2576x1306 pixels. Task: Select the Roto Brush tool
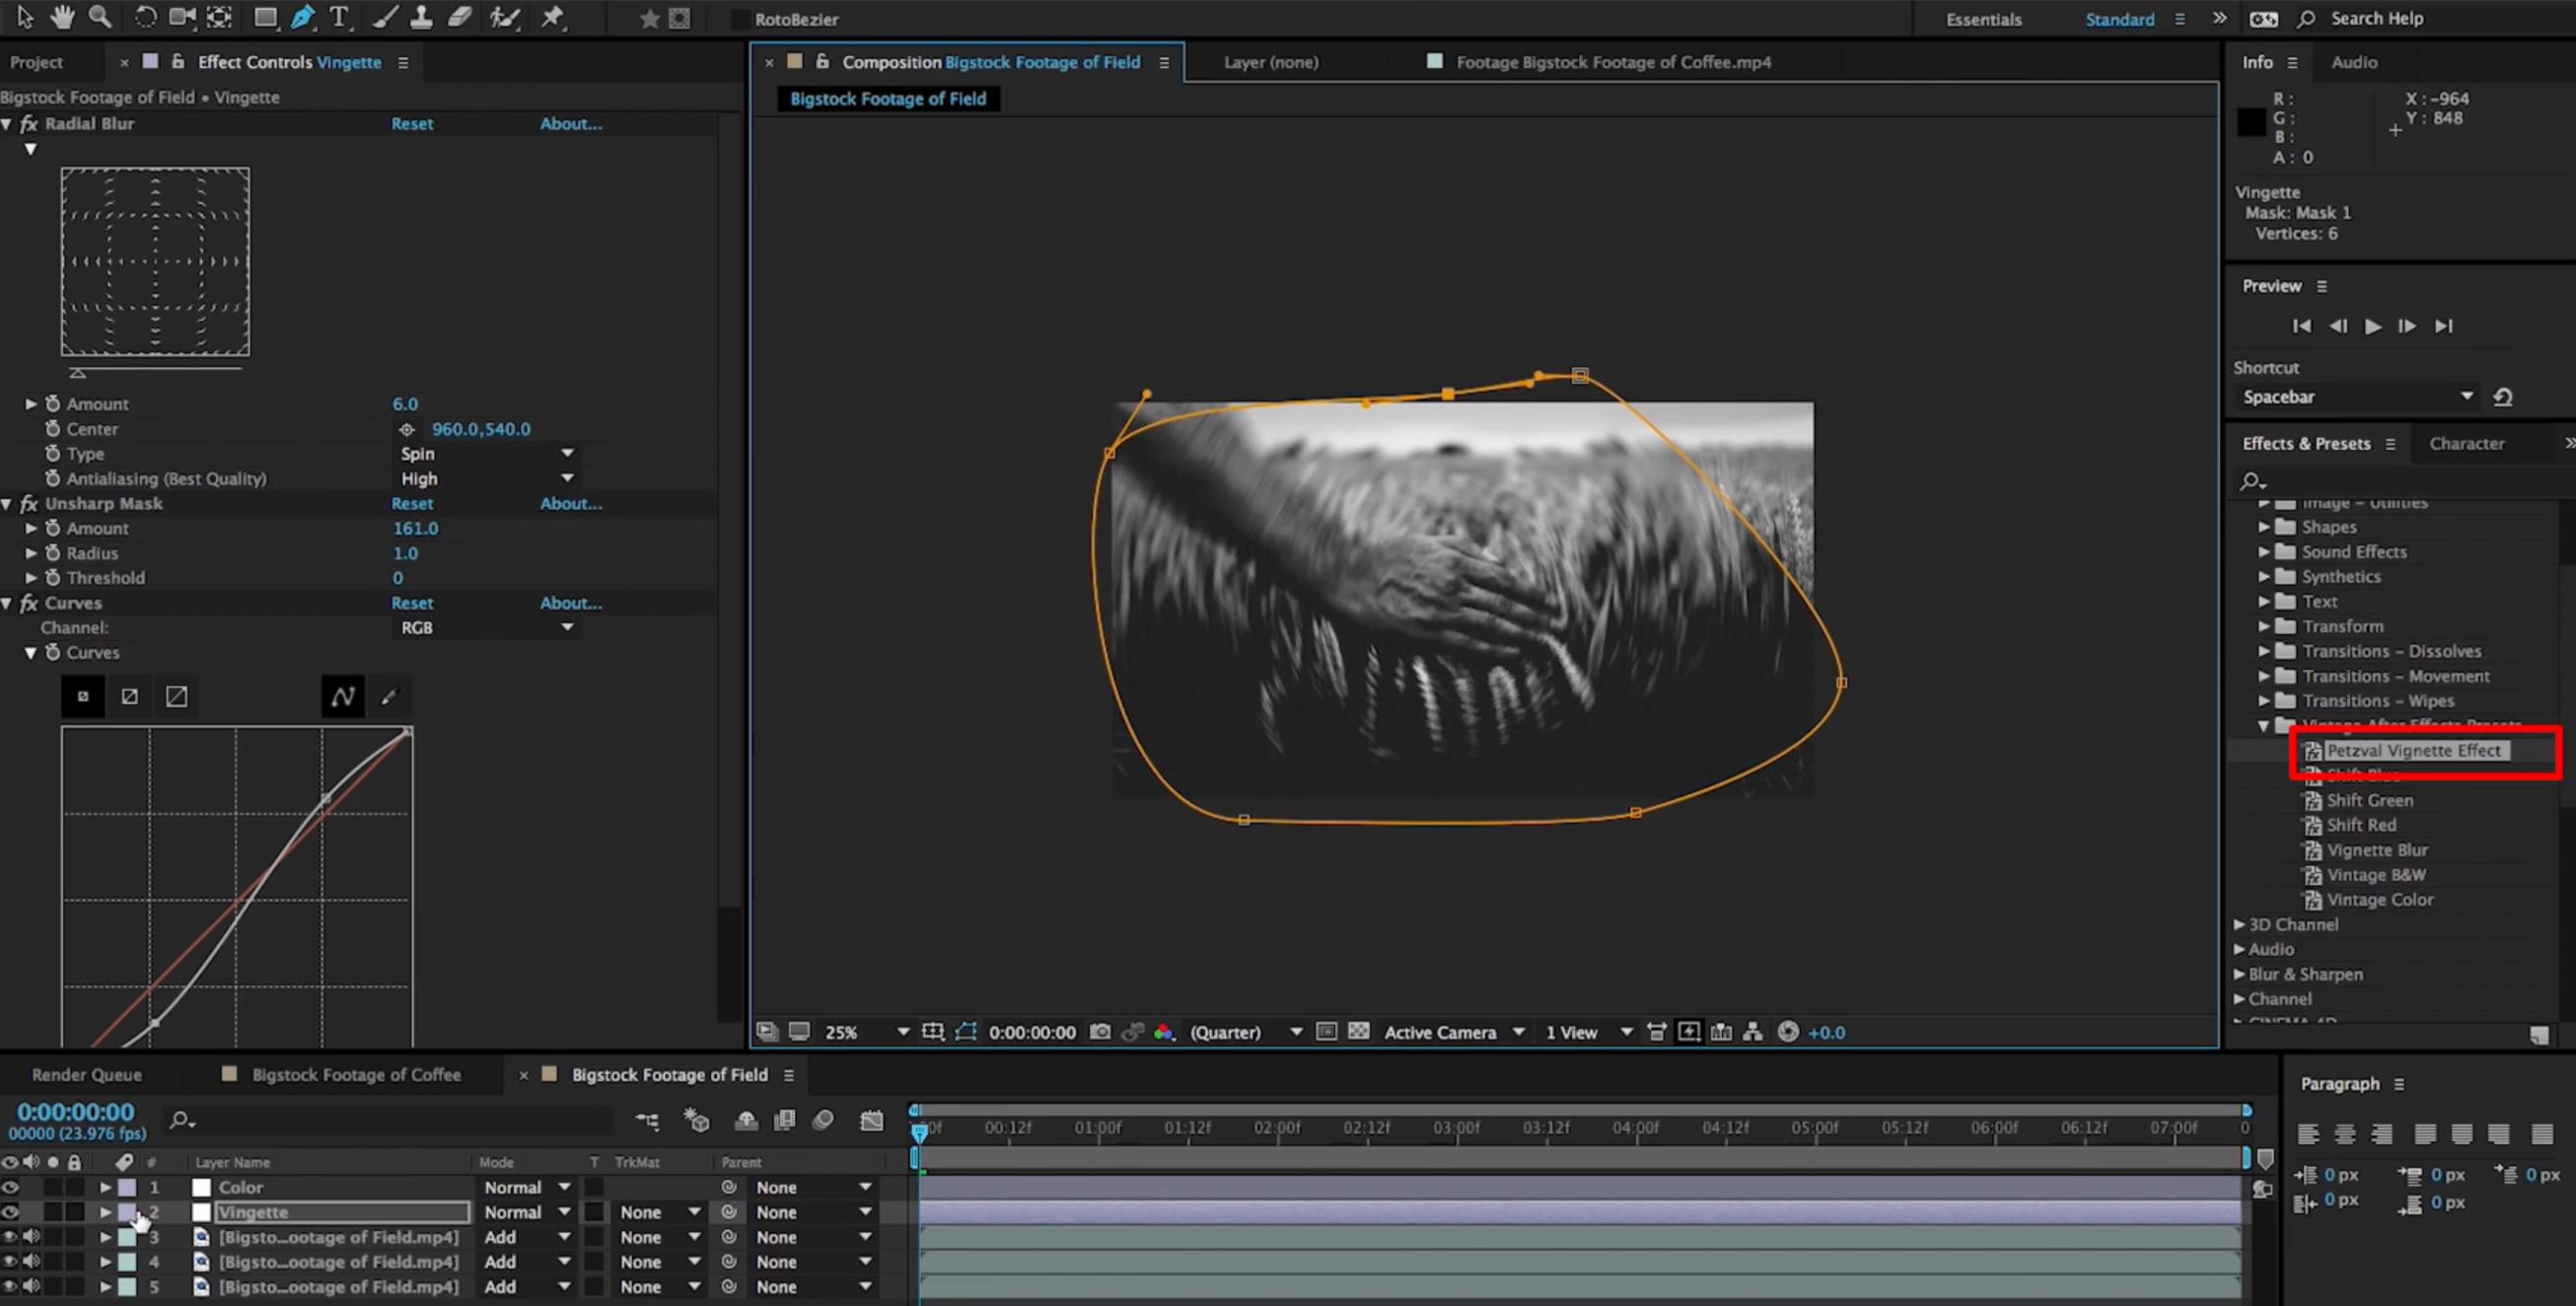[505, 17]
